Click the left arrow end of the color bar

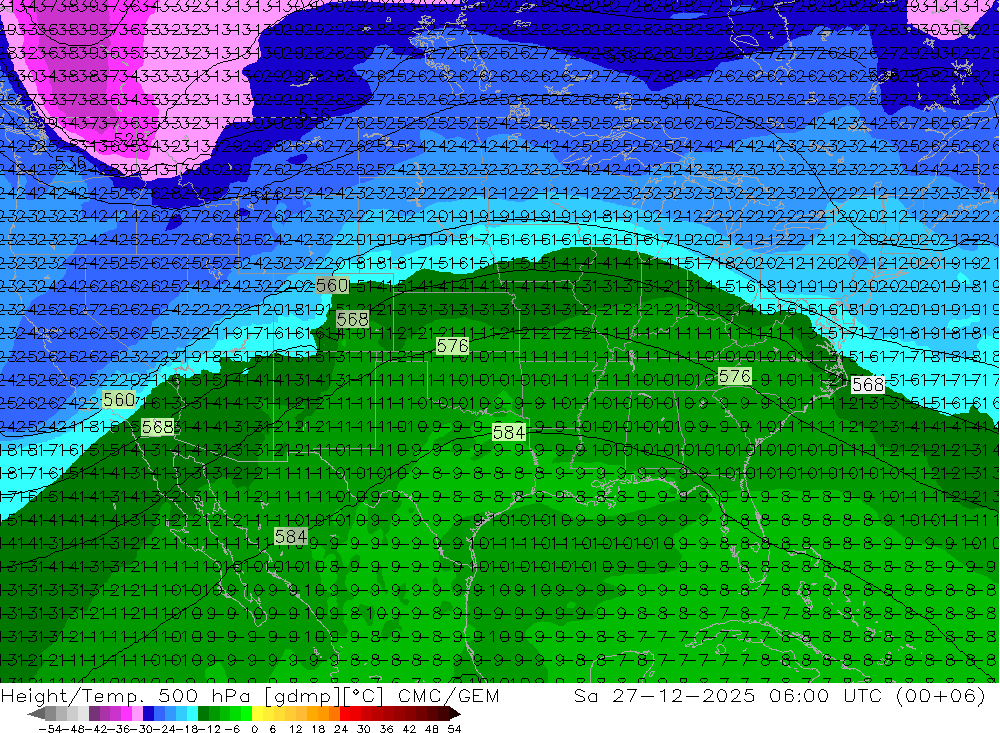coord(36,714)
